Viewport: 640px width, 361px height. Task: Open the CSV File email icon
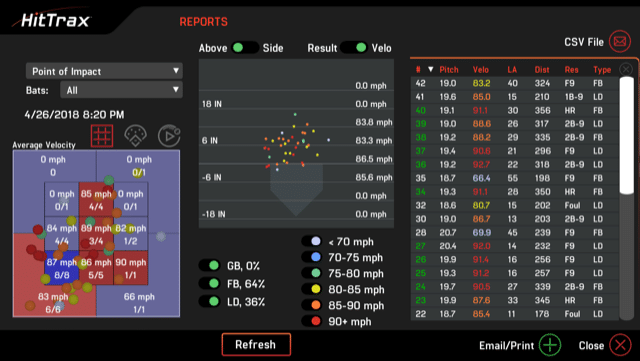pyautogui.click(x=620, y=41)
